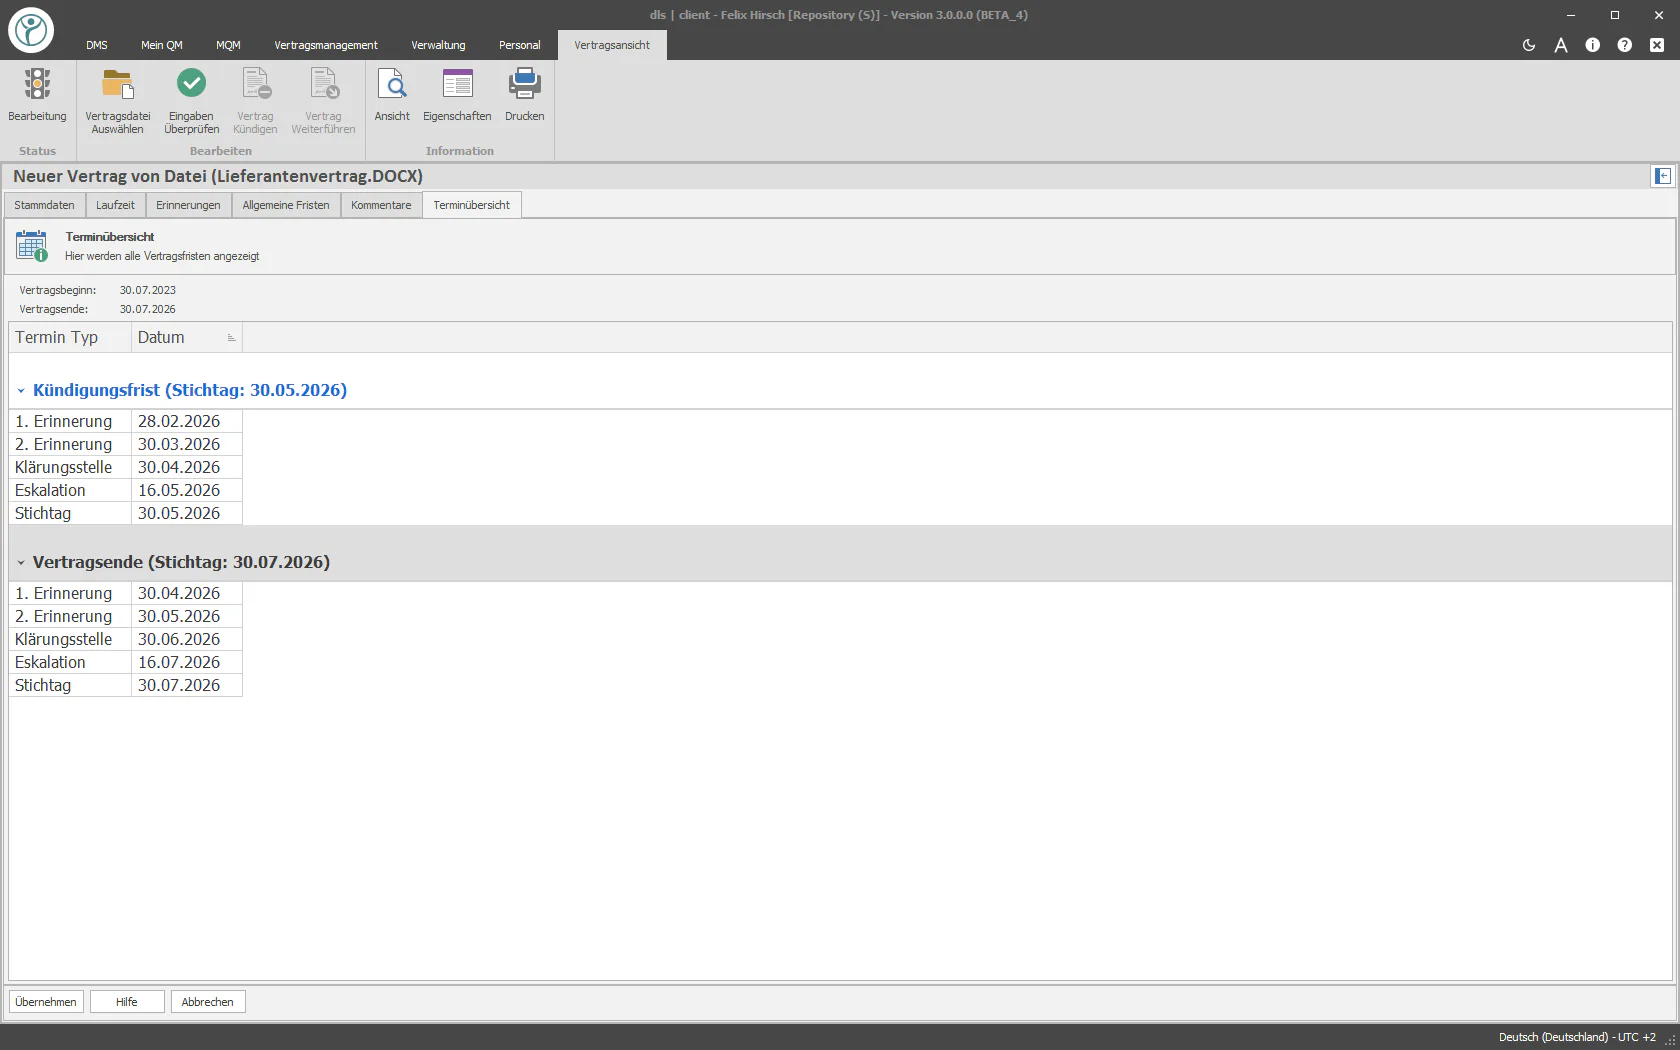Switch to the Stammdaten tab
Image resolution: width=1680 pixels, height=1050 pixels.
tap(44, 205)
